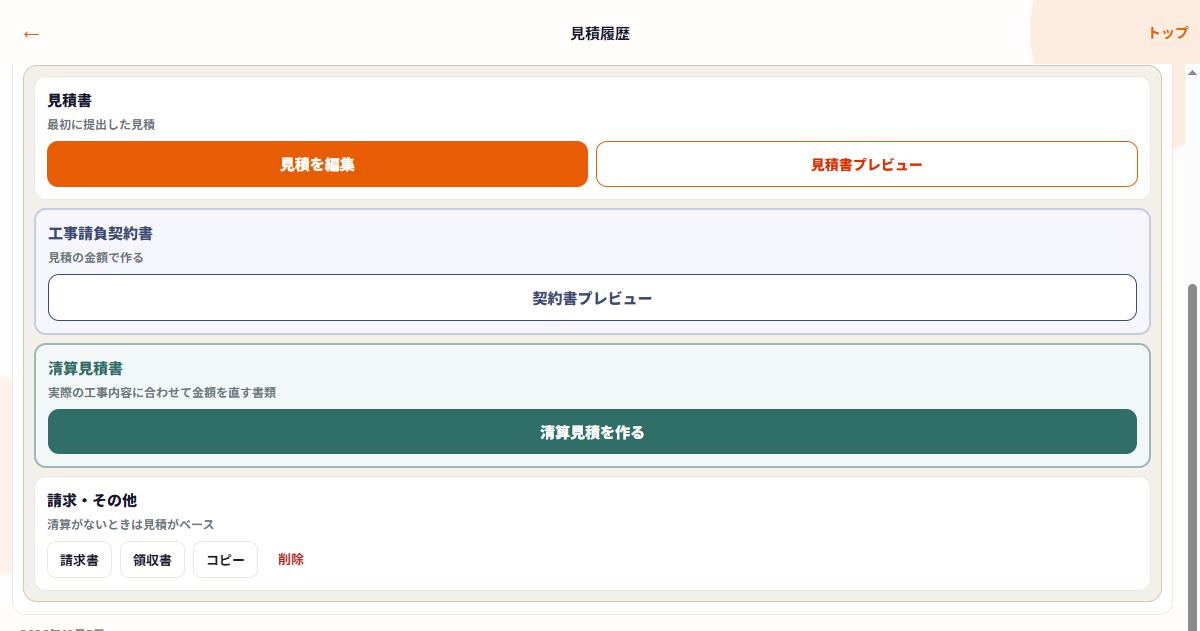This screenshot has height=631, width=1200.
Task: Open the トップ link in header
Action: coord(1167,33)
